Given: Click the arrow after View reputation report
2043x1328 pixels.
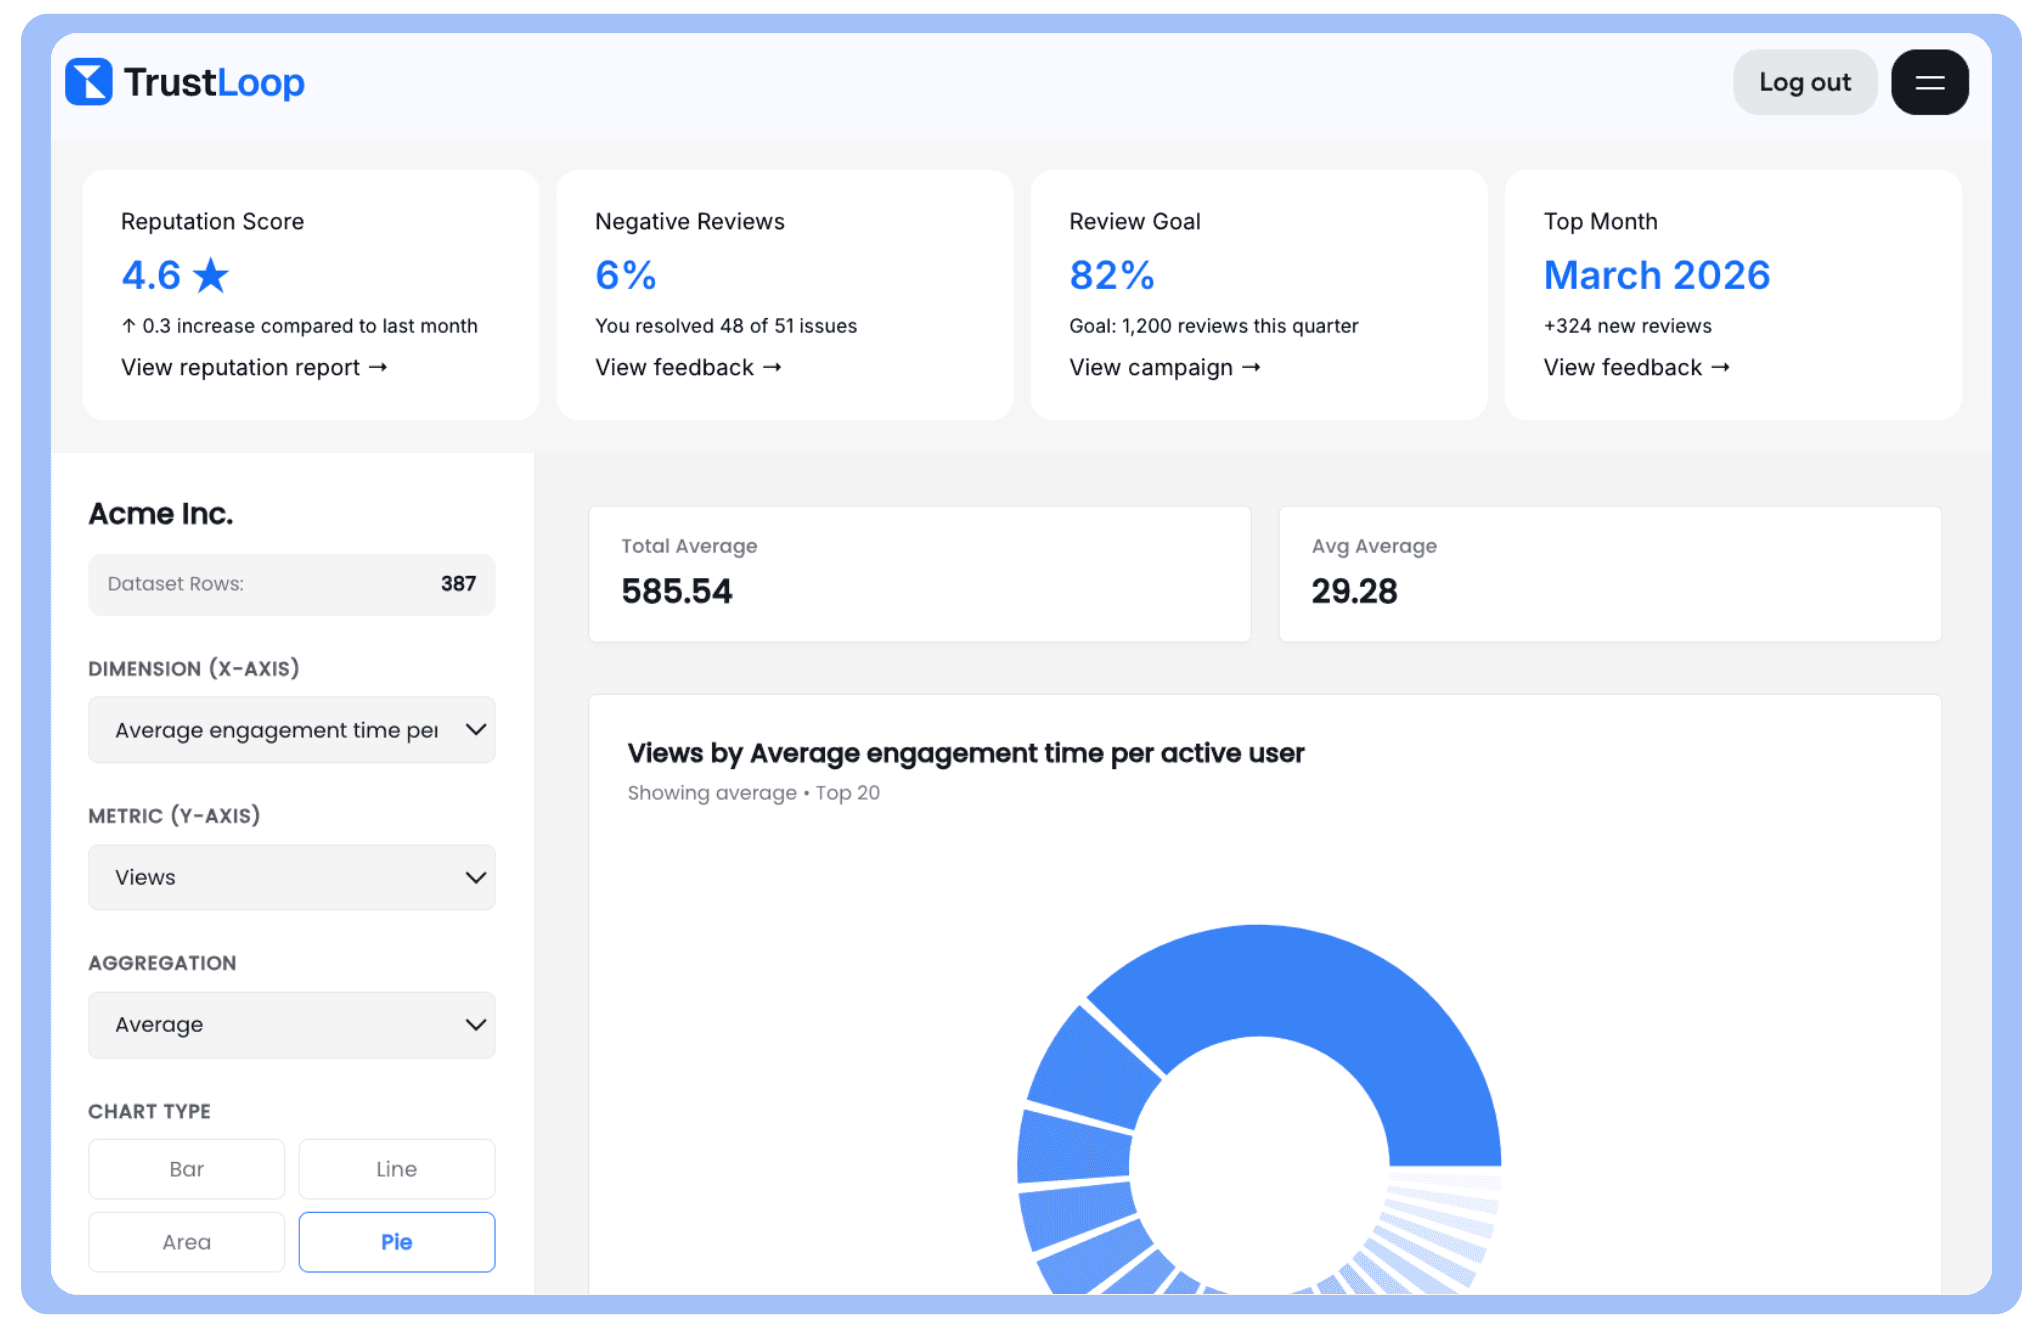Looking at the screenshot, I should (379, 367).
